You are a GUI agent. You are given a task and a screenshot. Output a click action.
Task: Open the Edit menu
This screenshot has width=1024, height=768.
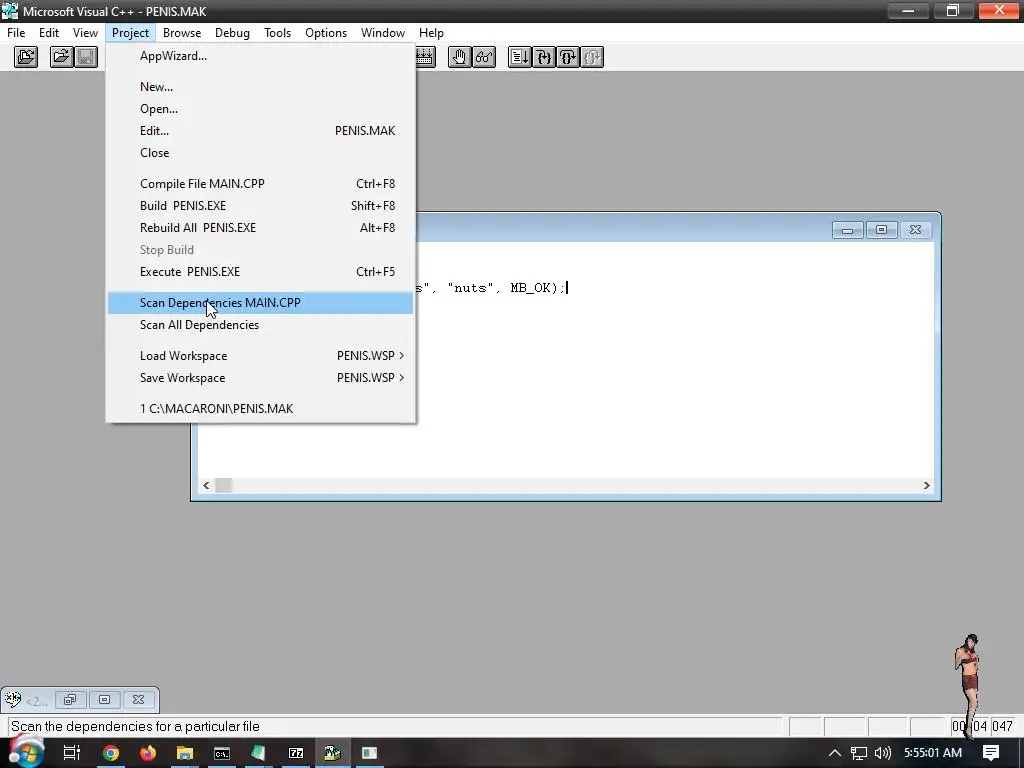(49, 33)
